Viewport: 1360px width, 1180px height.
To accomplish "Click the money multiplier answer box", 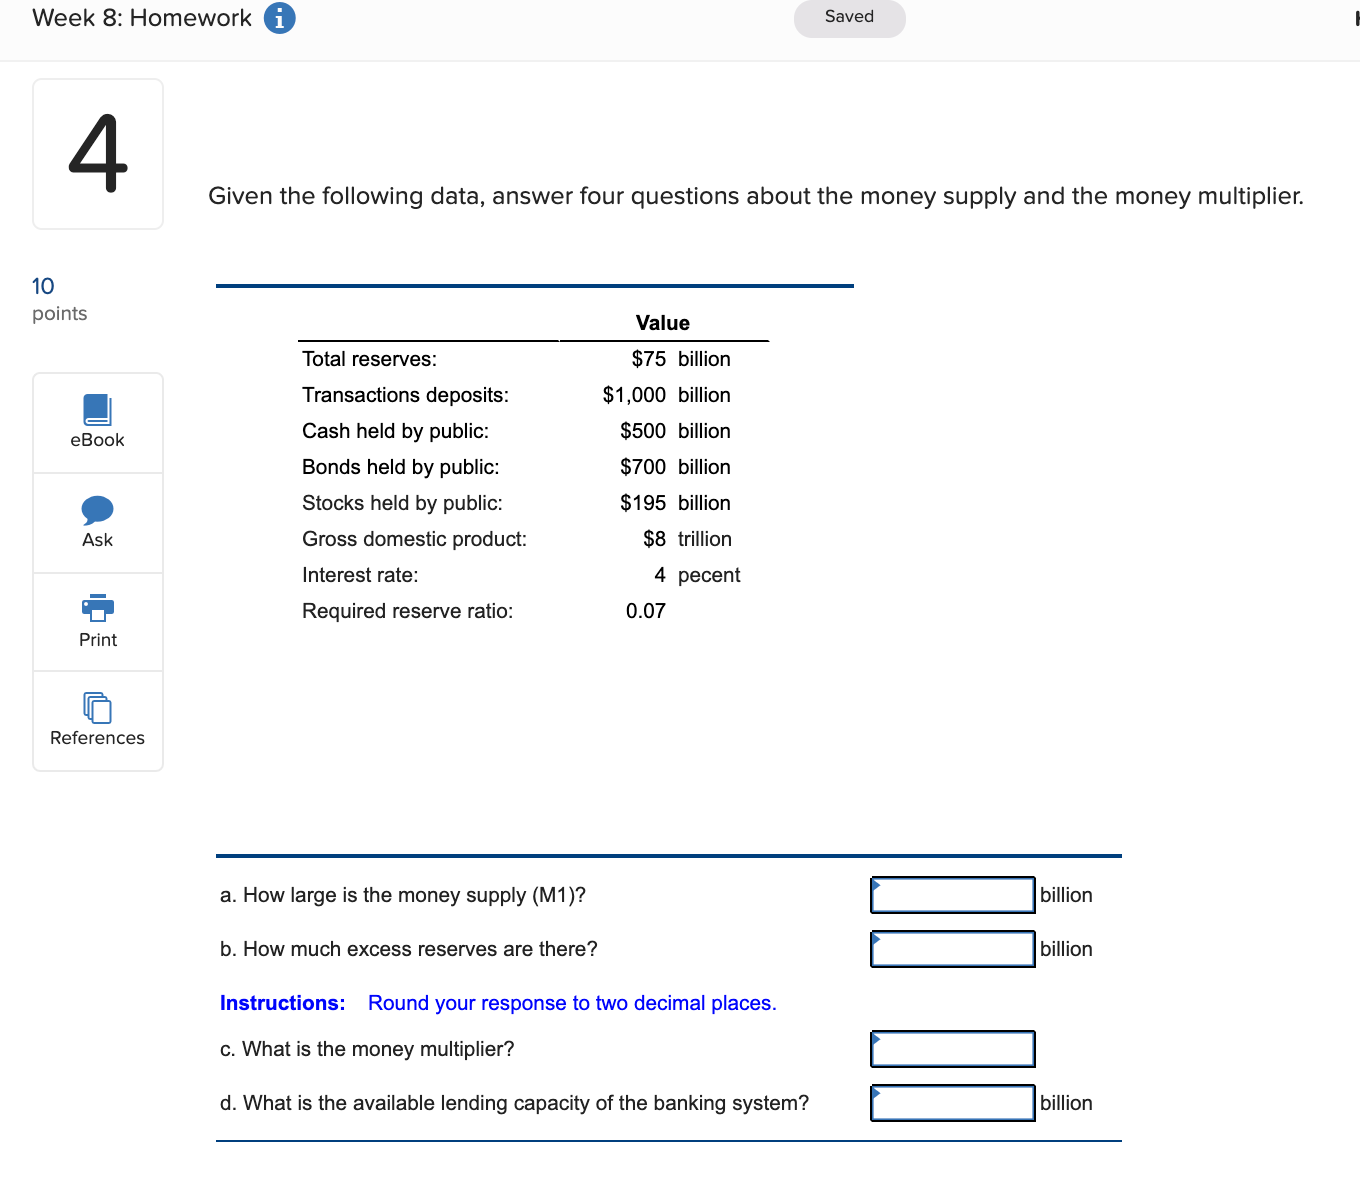I will tap(951, 1049).
